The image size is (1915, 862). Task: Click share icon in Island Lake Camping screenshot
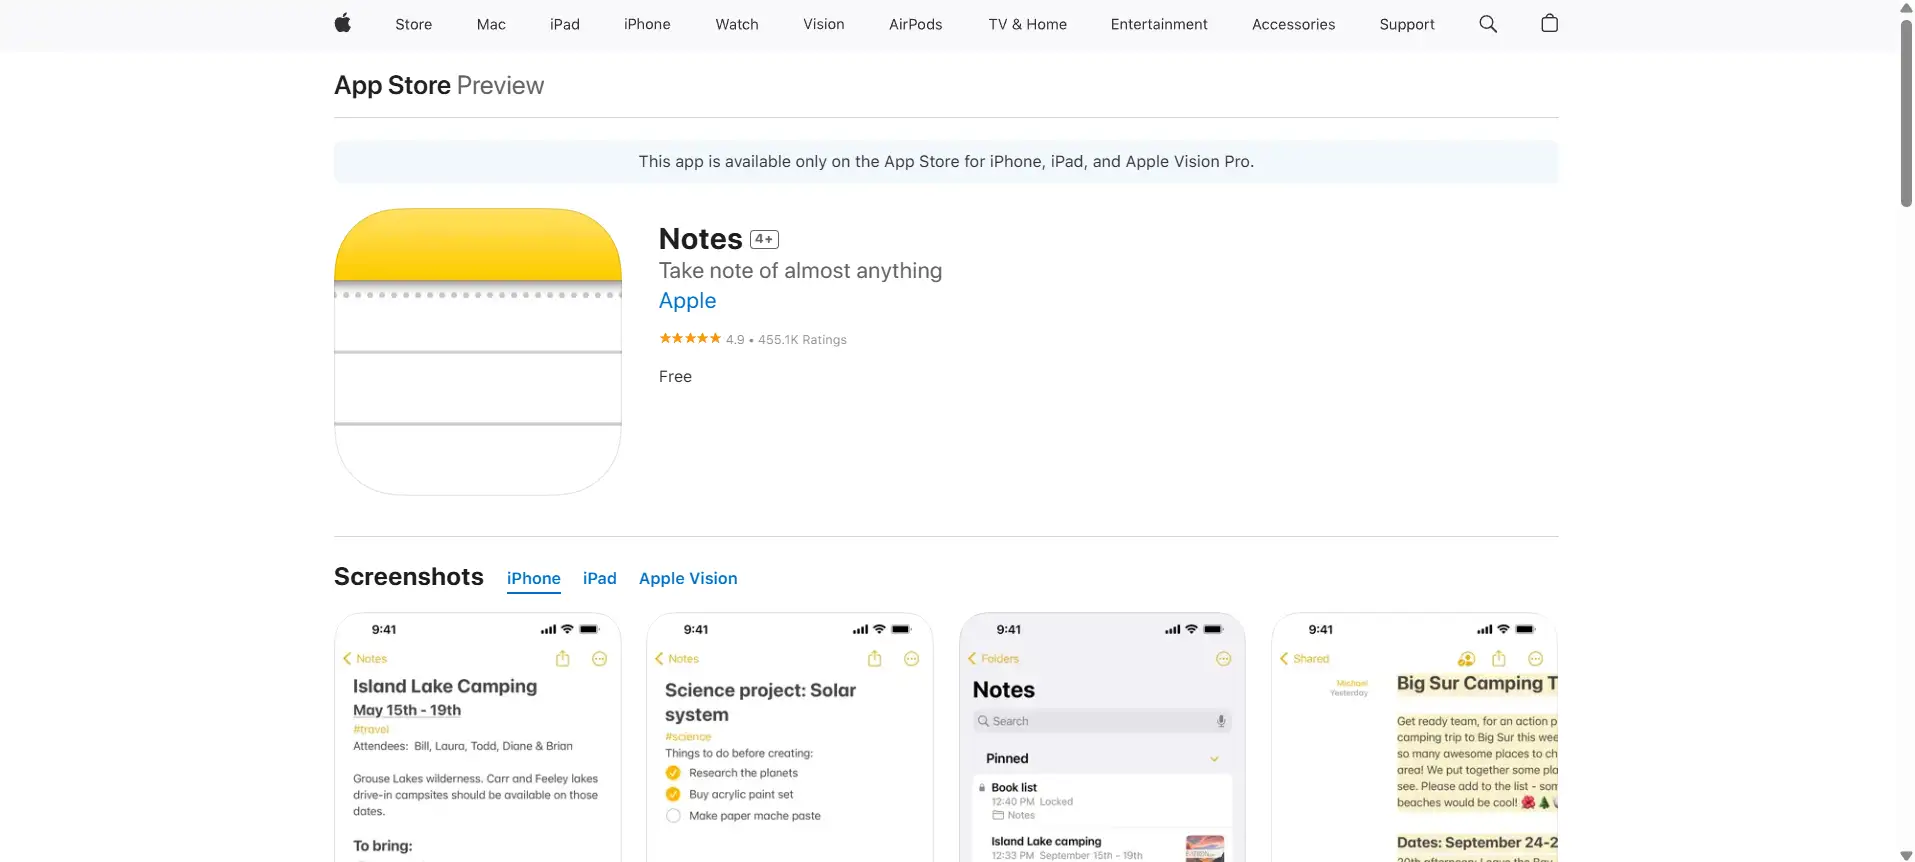(x=563, y=658)
